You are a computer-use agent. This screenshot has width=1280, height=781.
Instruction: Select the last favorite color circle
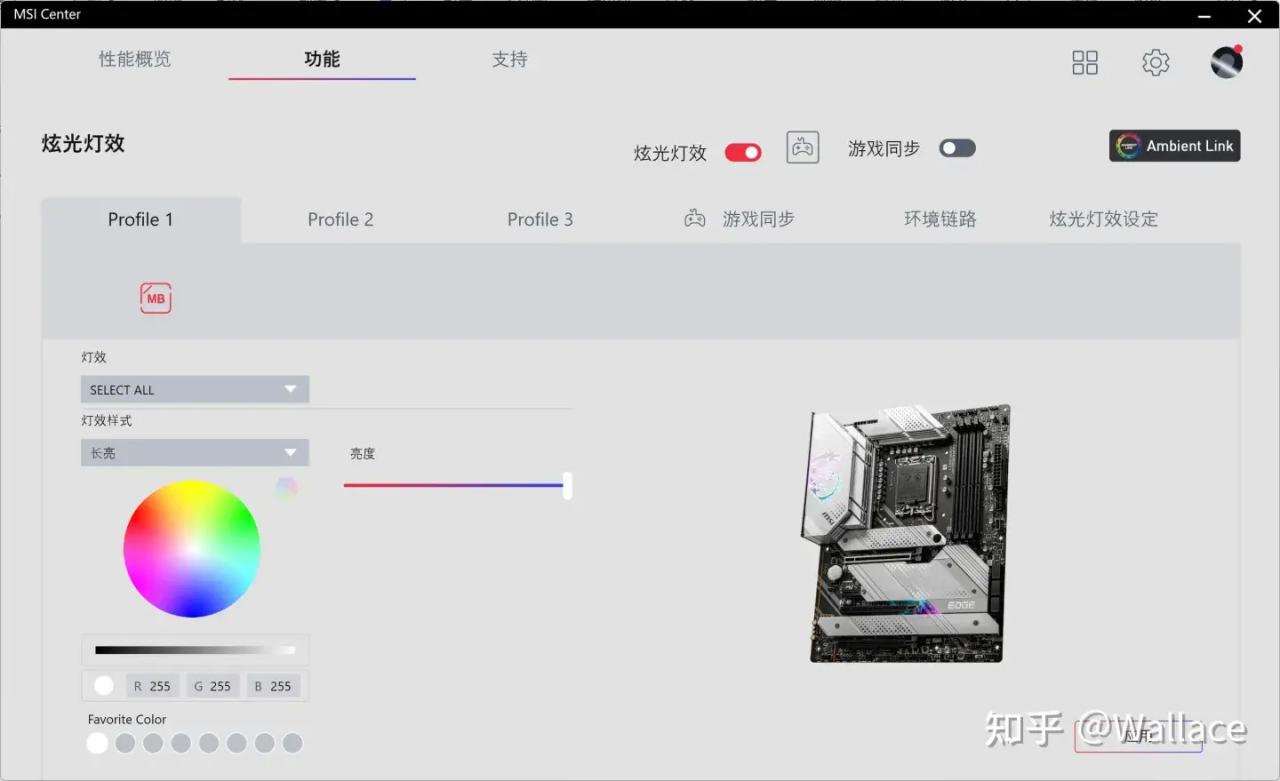292,743
